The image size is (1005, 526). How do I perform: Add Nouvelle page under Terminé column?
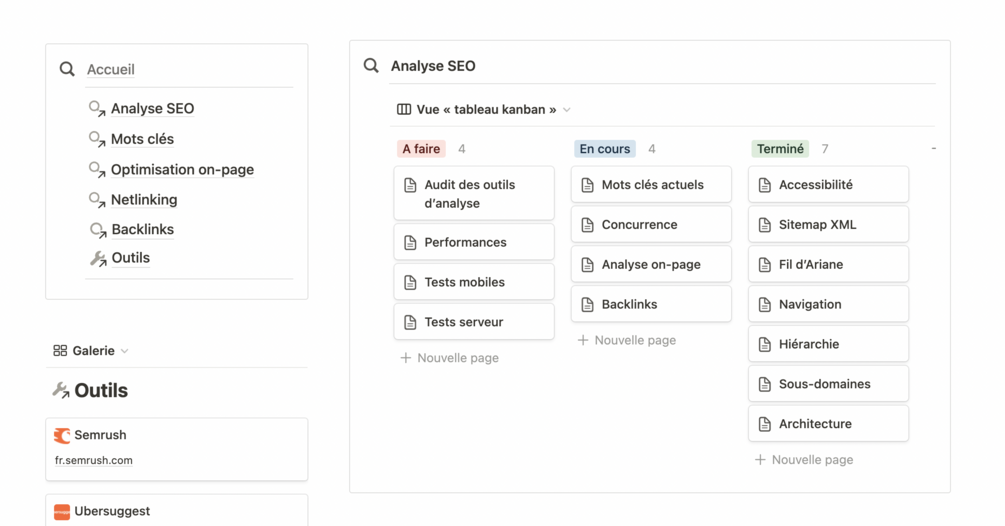pos(804,460)
